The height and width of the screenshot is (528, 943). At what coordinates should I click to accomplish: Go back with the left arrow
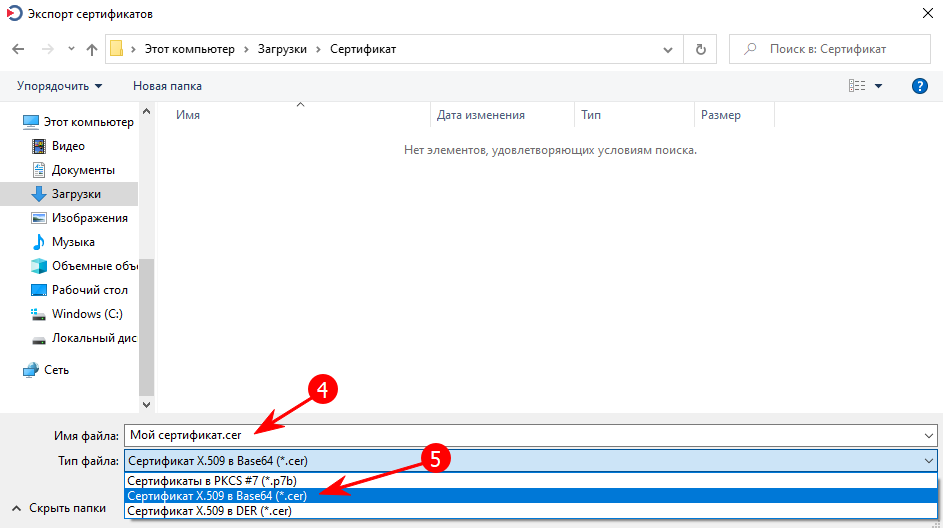click(x=18, y=49)
